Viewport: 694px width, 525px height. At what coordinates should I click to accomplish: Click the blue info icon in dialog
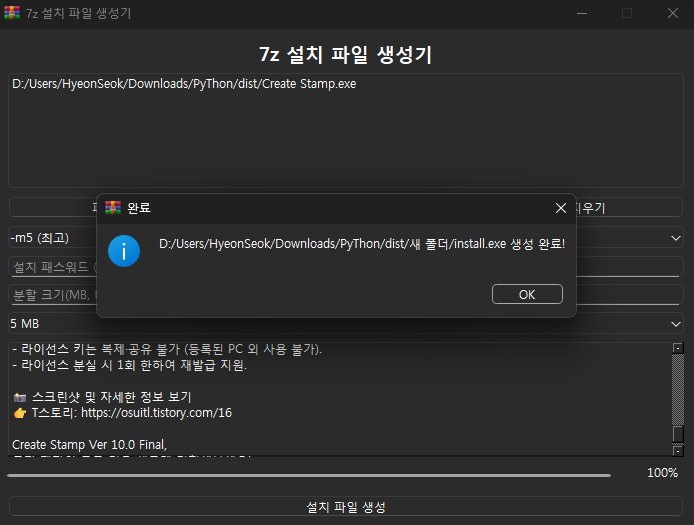[124, 251]
